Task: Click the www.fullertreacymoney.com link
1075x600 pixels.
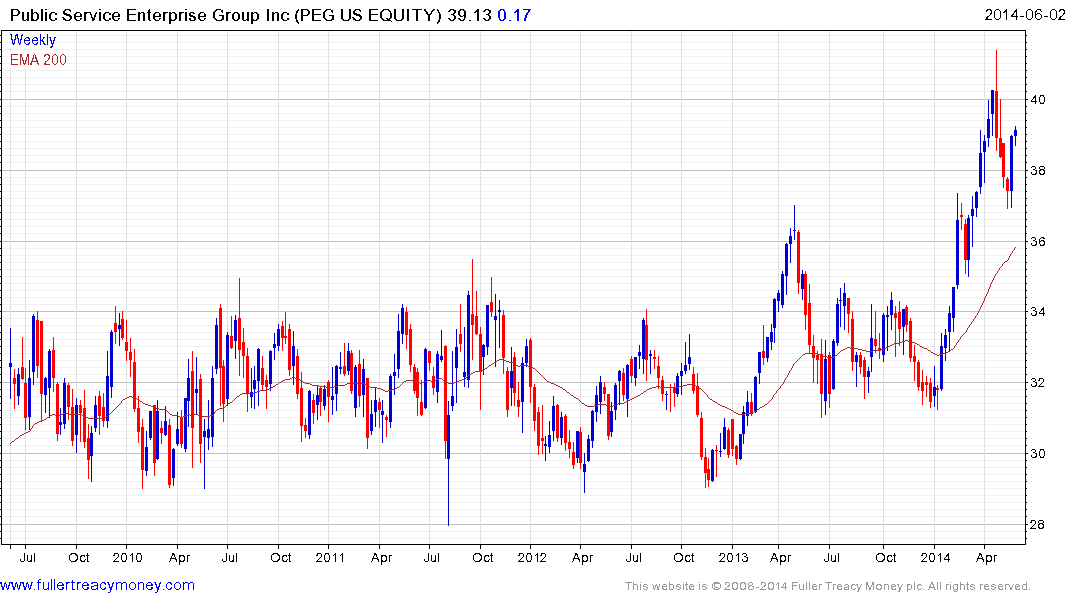Action: [x=97, y=585]
